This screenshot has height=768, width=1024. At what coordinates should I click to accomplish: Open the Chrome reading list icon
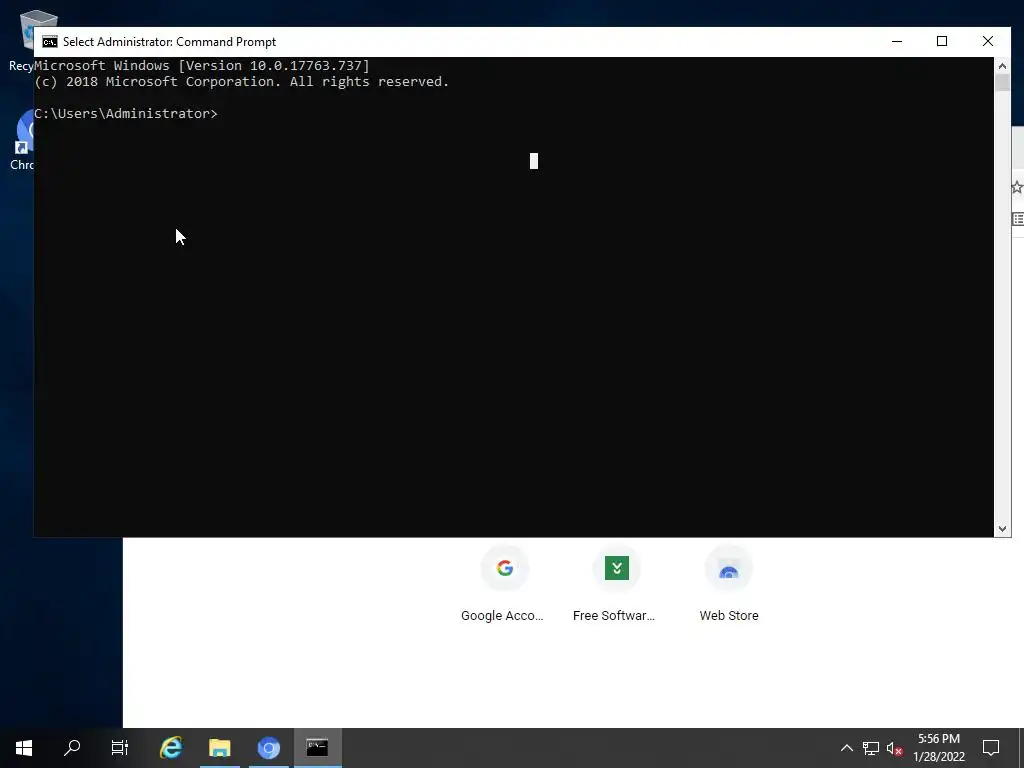coord(1017,219)
